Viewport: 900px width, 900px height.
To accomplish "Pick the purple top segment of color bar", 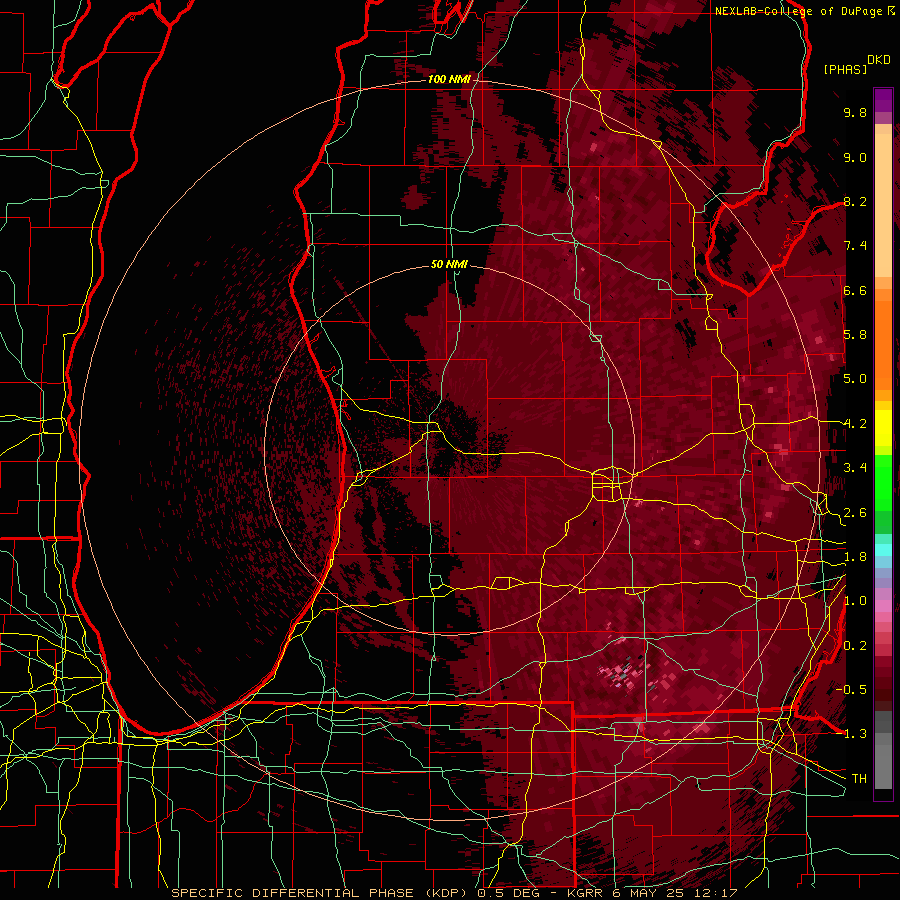I will pos(883,100).
